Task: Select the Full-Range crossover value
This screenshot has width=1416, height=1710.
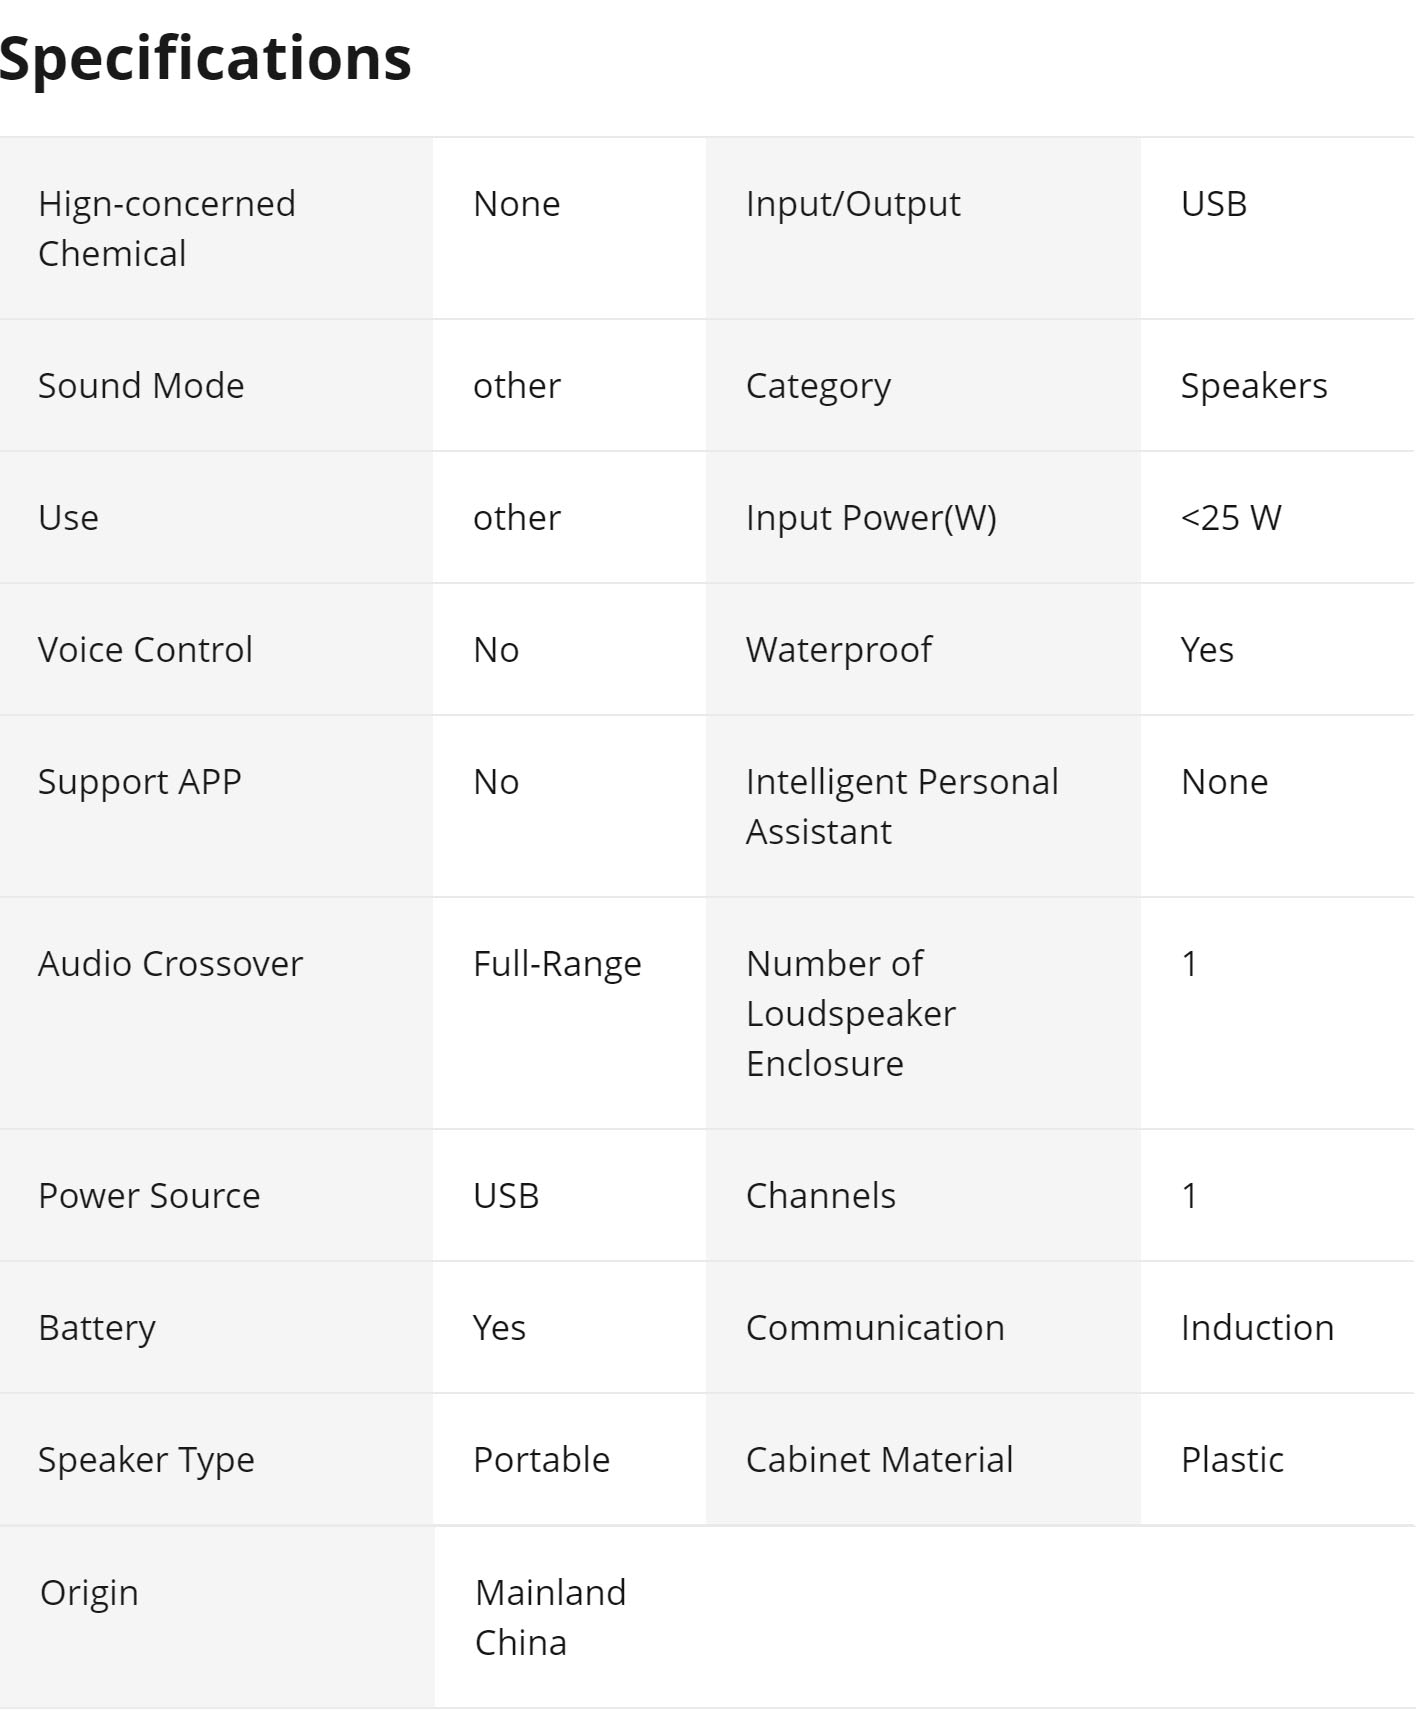Action: pos(557,964)
